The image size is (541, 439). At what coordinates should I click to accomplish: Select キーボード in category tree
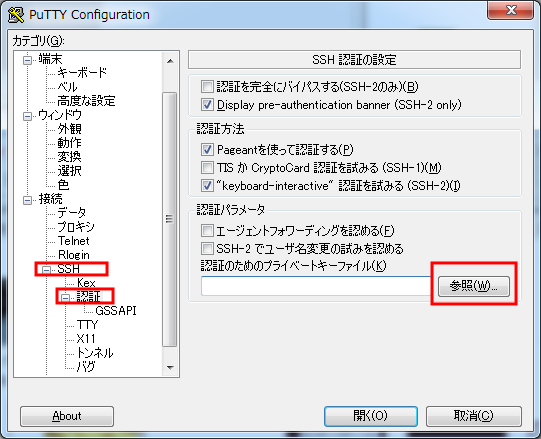pyautogui.click(x=82, y=73)
